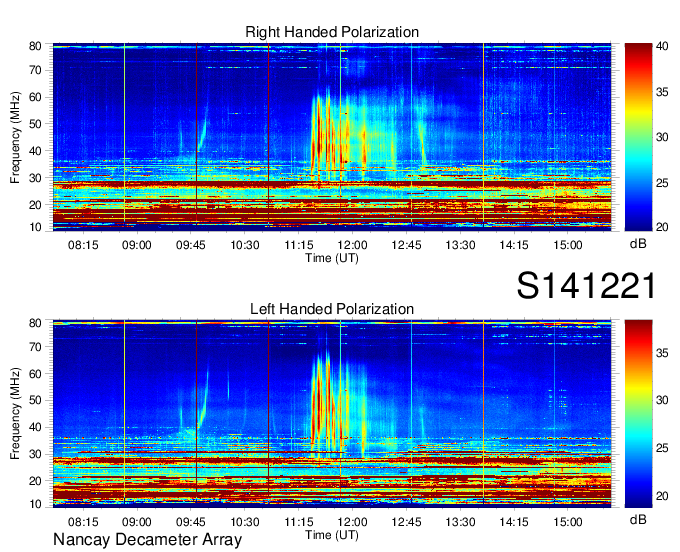Click the Left Handed Polarization title
Image resolution: width=680 pixels, height=552 pixels.
[x=332, y=309]
